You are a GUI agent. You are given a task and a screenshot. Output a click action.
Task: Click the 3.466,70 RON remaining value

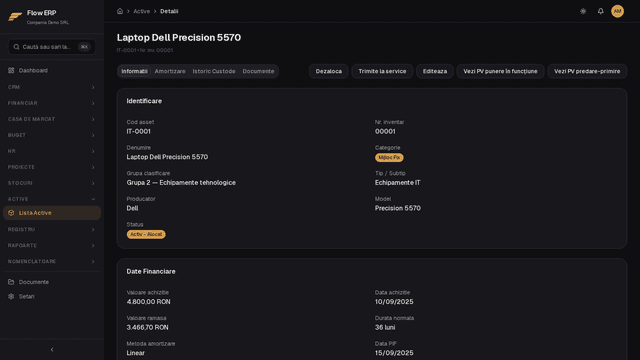point(147,327)
